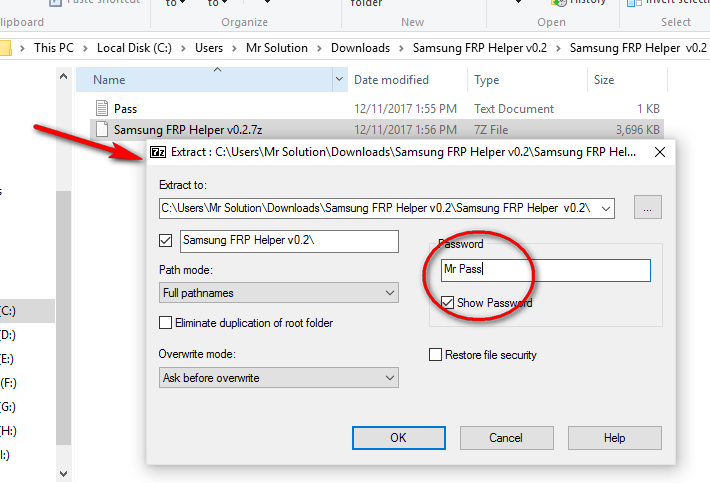Navigate to Downloads in address bar

[x=360, y=48]
